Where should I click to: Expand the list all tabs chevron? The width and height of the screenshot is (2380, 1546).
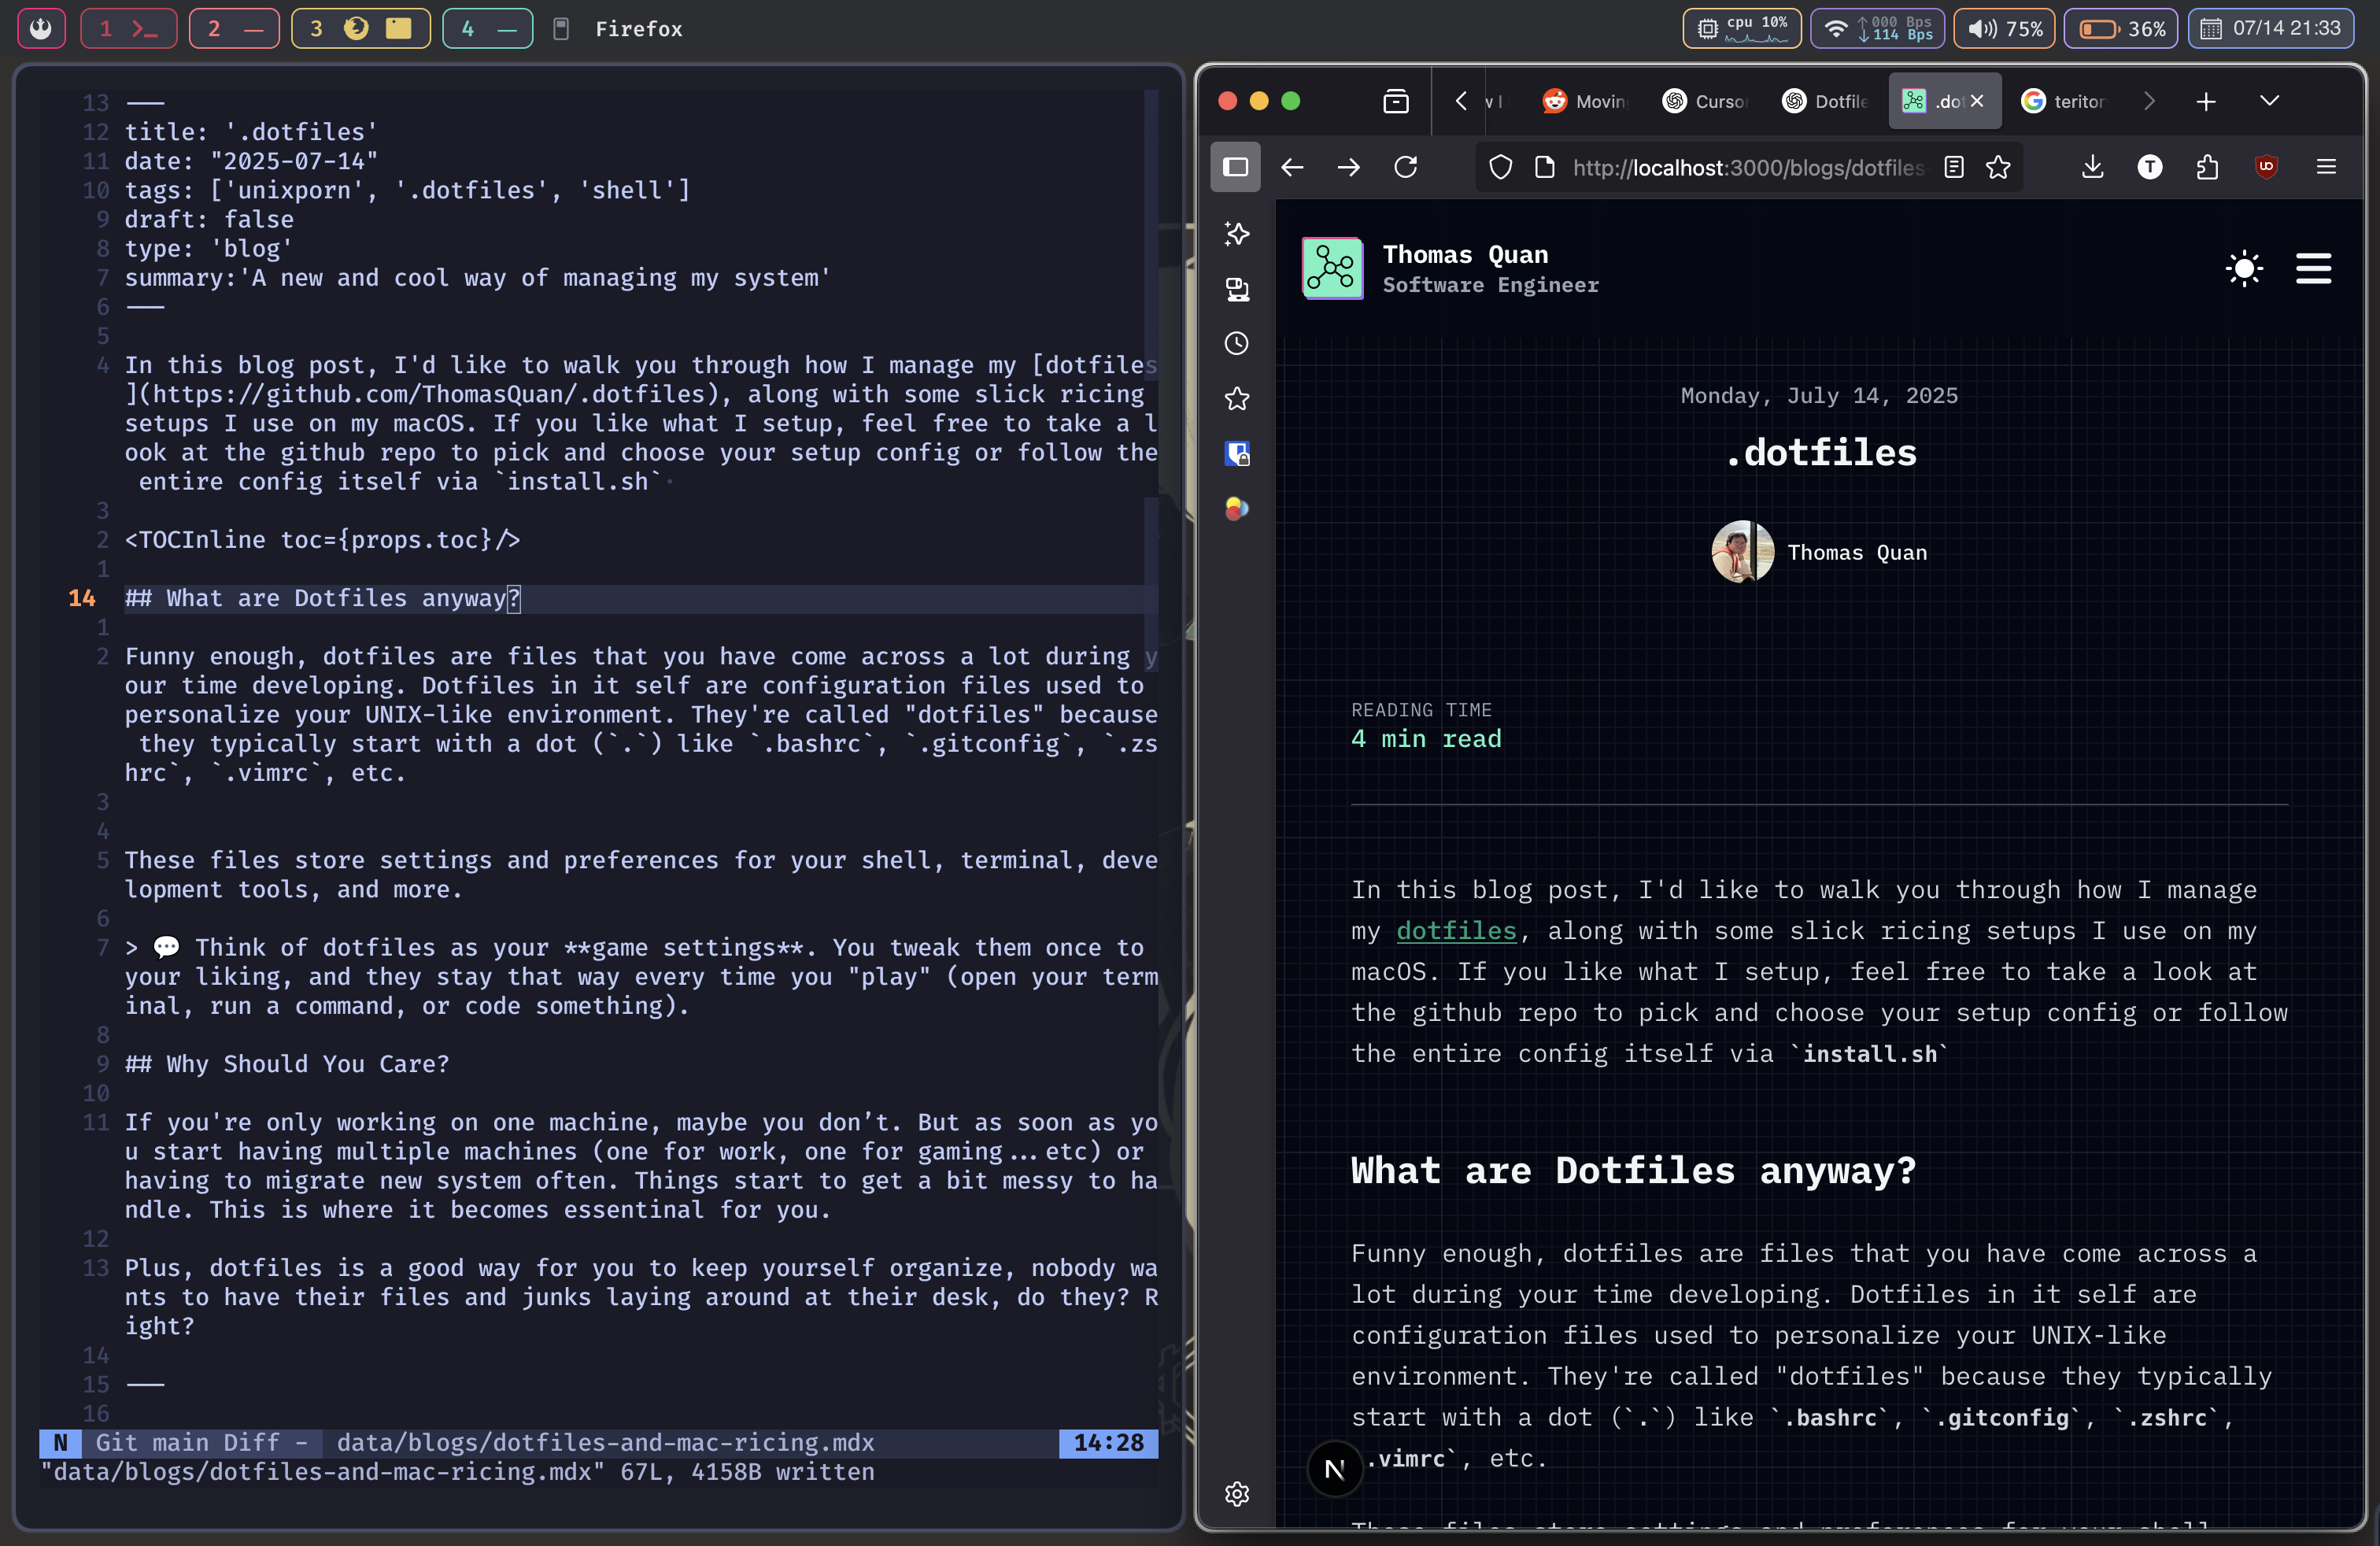click(x=2269, y=101)
